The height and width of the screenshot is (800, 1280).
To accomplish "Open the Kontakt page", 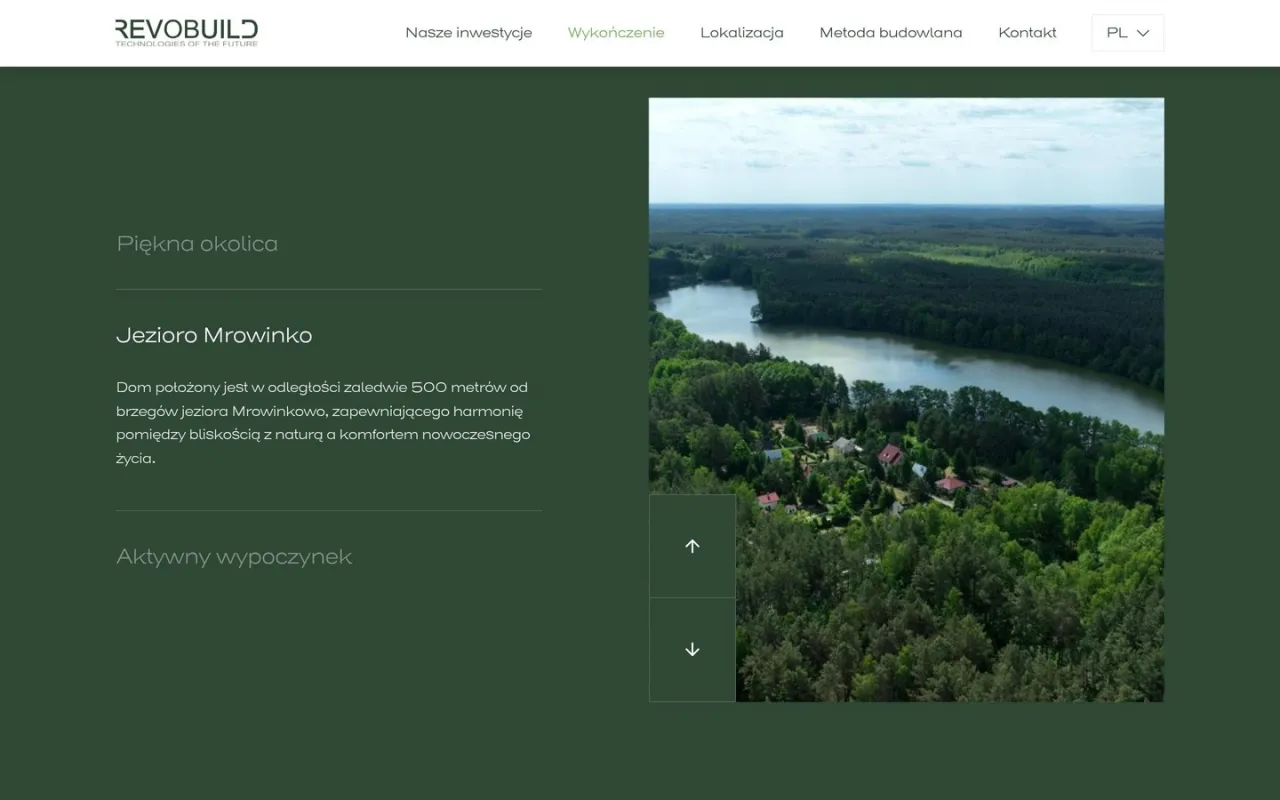I will pos(1027,33).
